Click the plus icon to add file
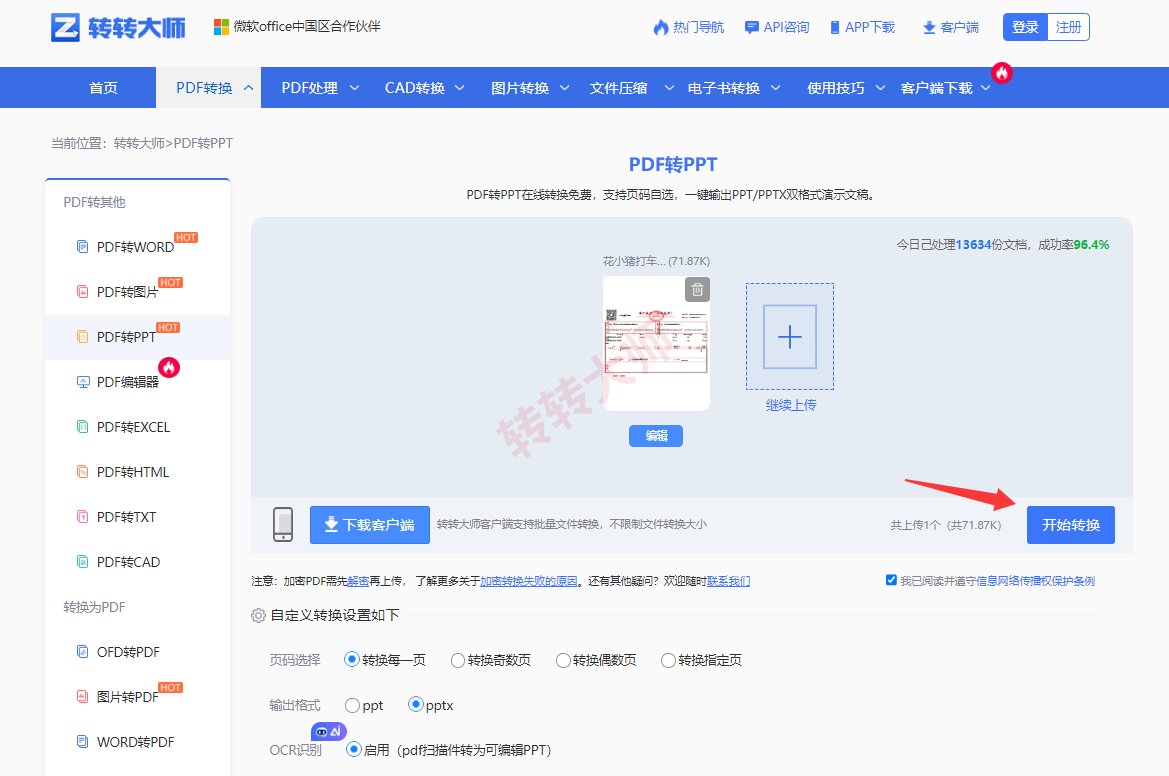The height and width of the screenshot is (776, 1169). pos(790,337)
